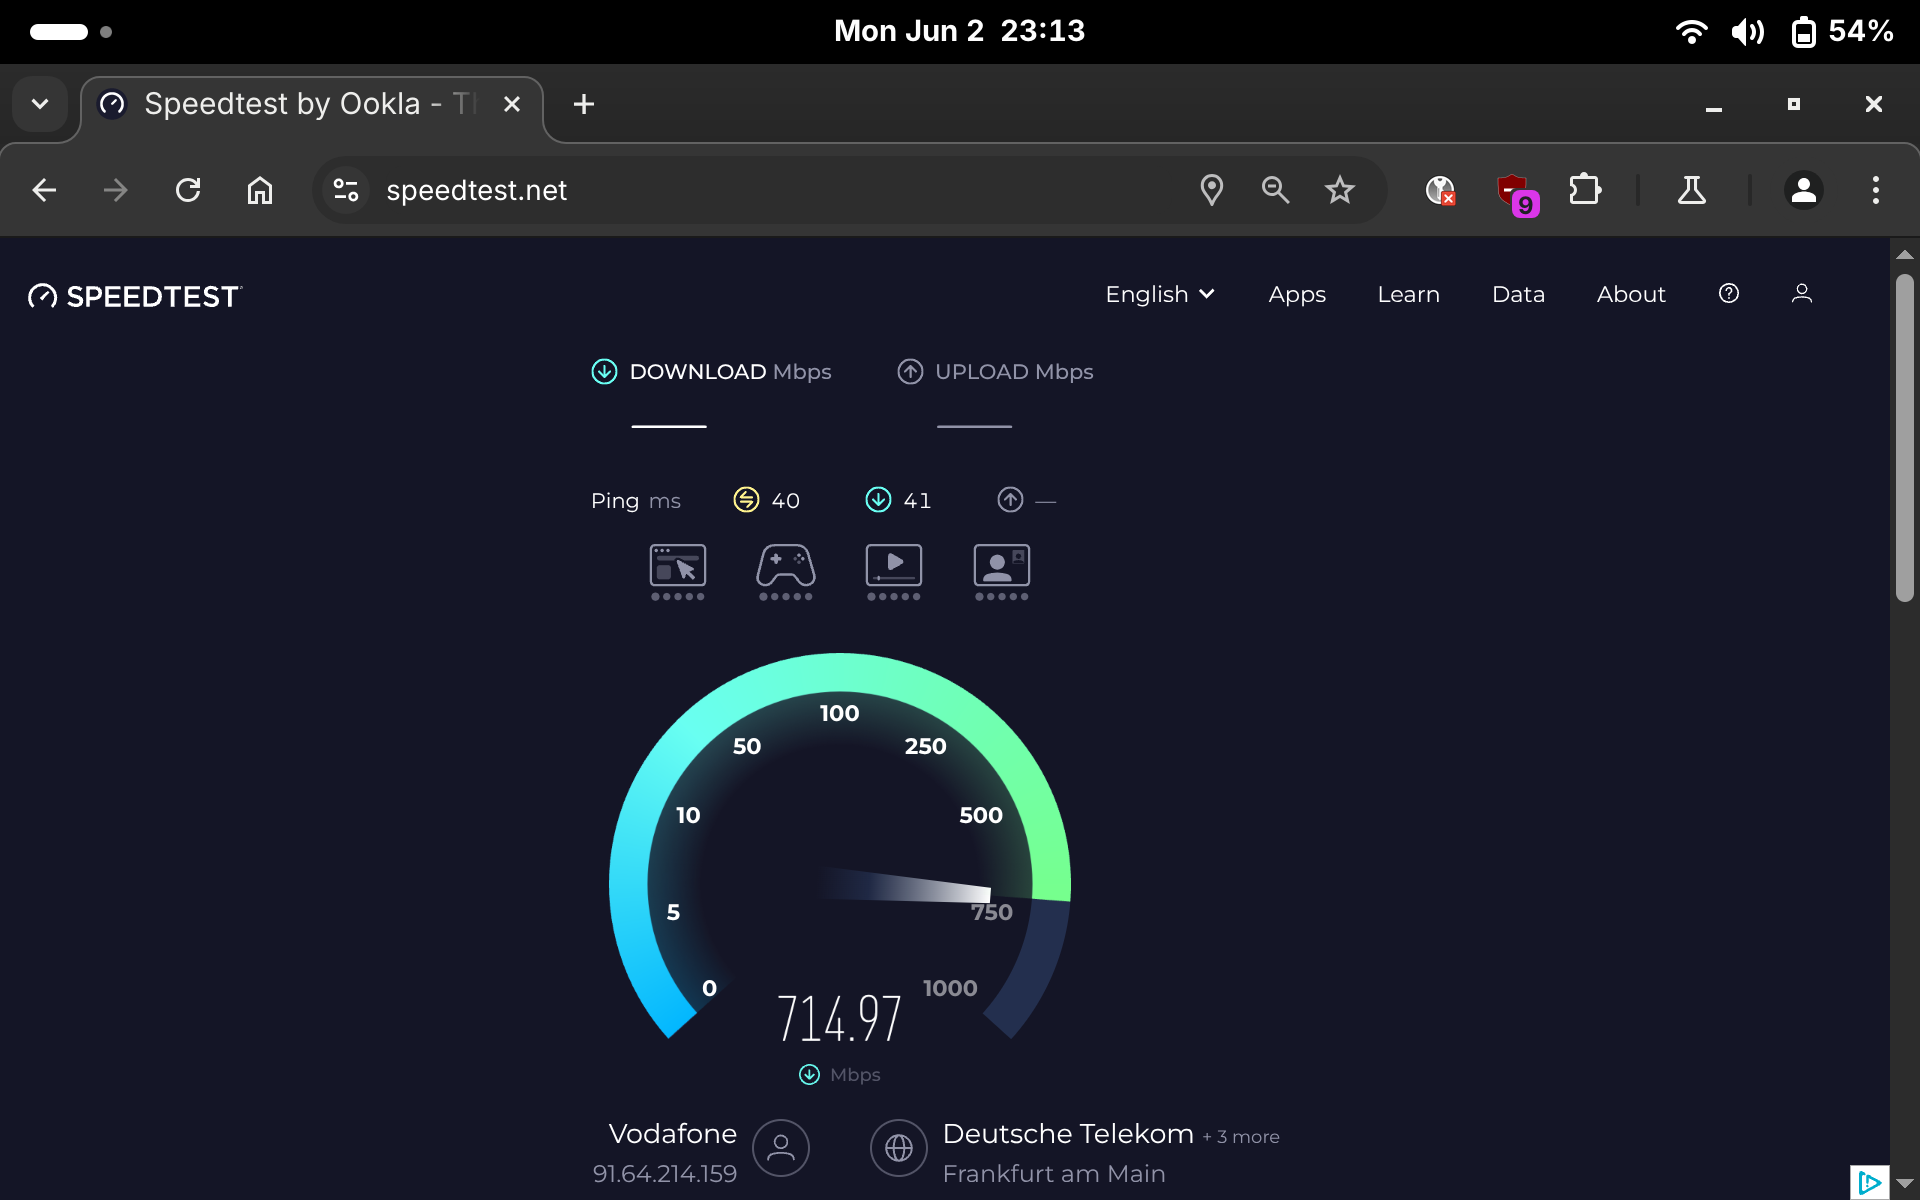Click the Vodafone user circle icon
Screen dimensions: 1920x1200
coord(781,1148)
